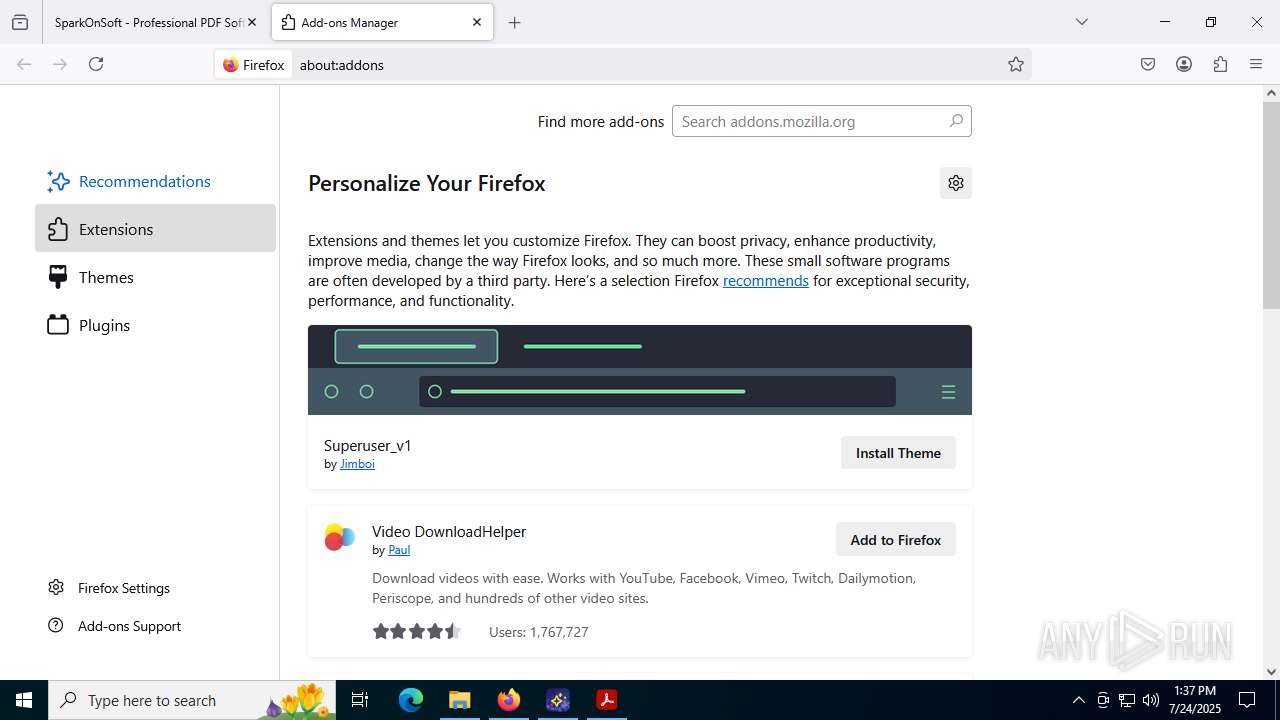The height and width of the screenshot is (720, 1280).
Task: Click the scrollbar down arrow
Action: pos(1271,672)
